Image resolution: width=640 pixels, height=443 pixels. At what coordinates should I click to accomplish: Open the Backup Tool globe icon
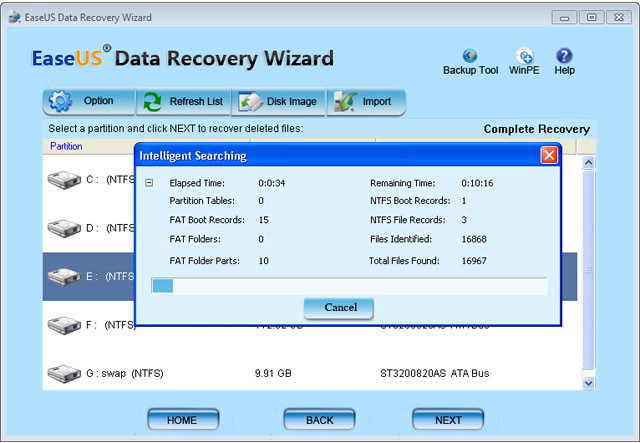470,56
